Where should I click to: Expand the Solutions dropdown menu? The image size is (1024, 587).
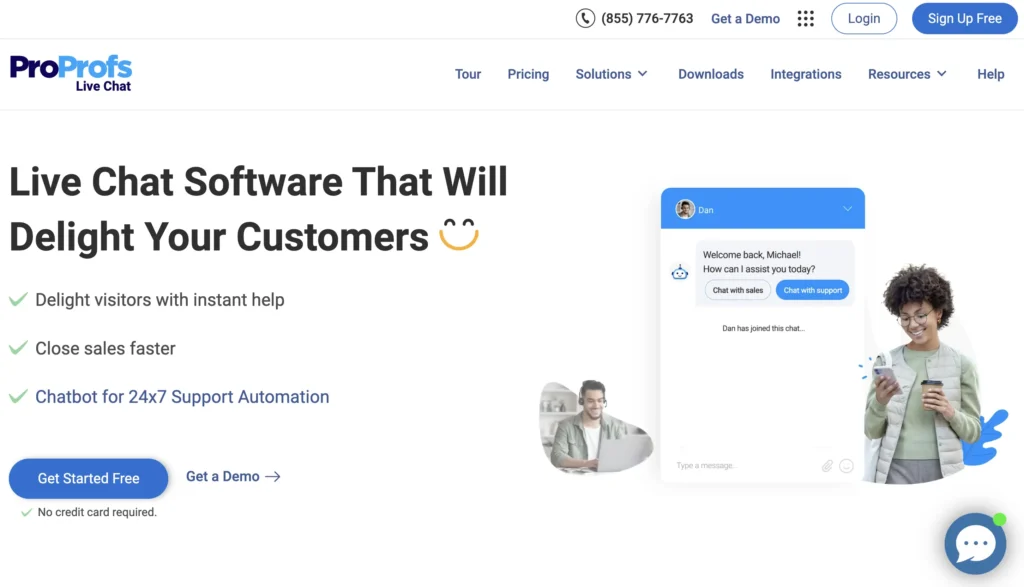(611, 74)
